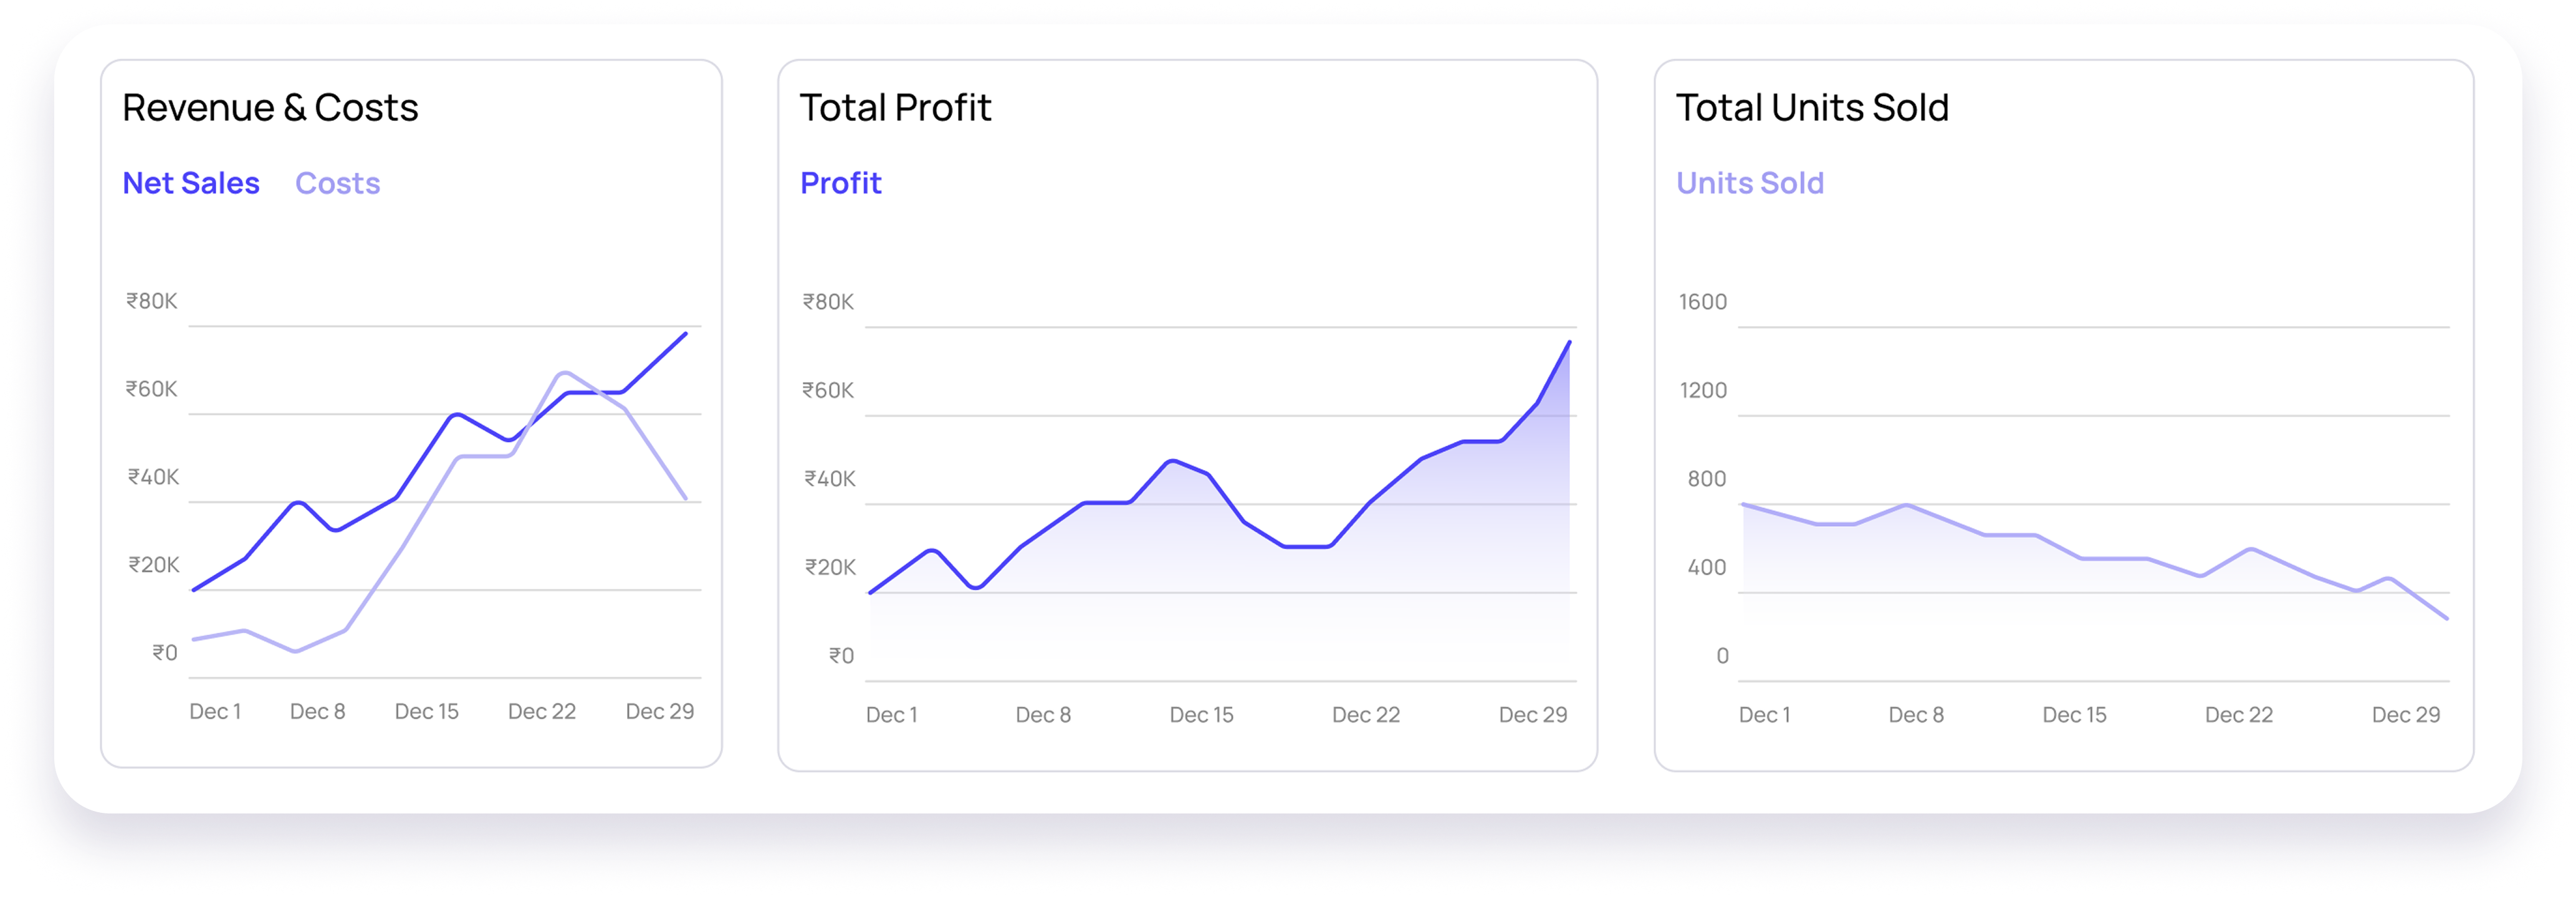Click the 800 label on Units Sold axis

[x=1706, y=479]
